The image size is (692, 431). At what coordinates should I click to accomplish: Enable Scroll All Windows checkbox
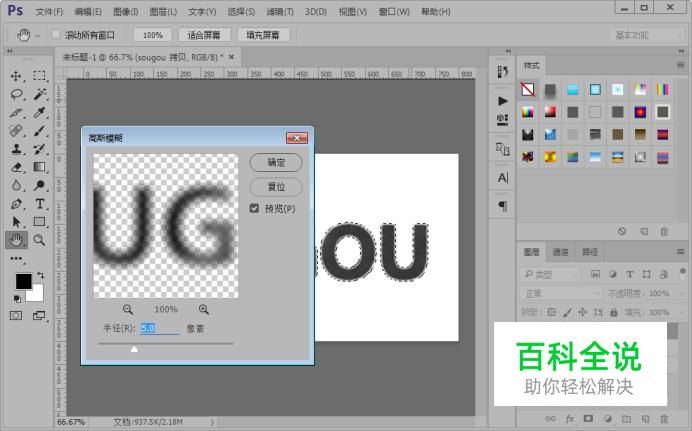point(56,34)
